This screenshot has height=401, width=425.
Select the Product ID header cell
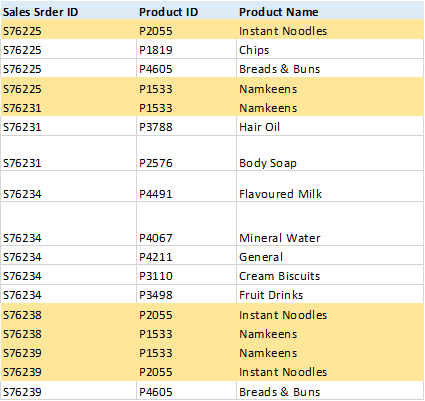coord(186,12)
